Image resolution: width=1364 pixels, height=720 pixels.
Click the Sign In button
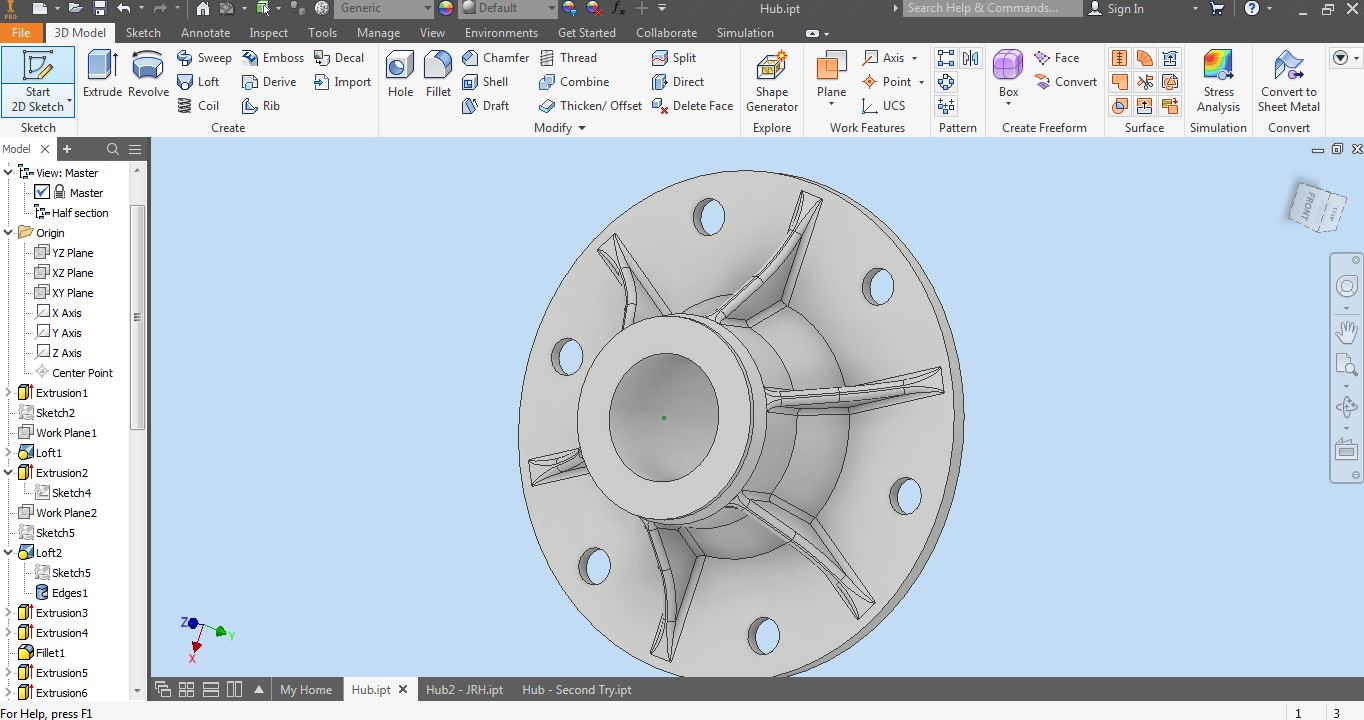pos(1116,9)
